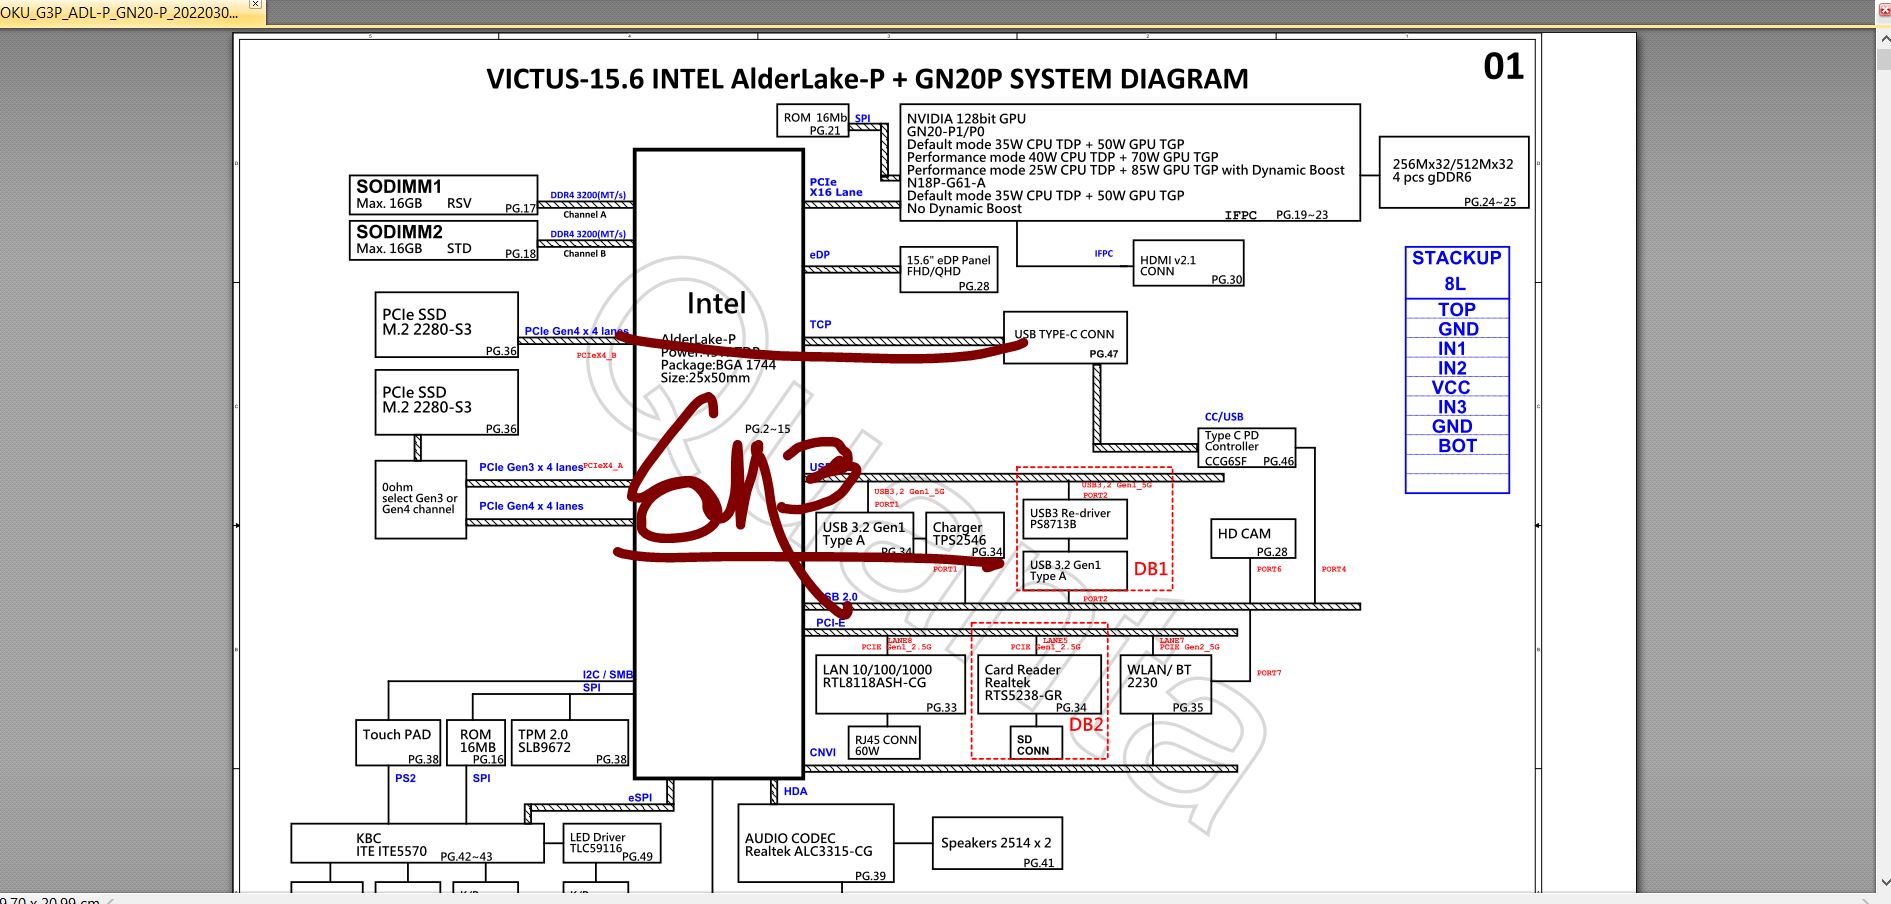Click the TOP layer in the stackup table
Screen dimensions: 1891x904
(x=1457, y=309)
